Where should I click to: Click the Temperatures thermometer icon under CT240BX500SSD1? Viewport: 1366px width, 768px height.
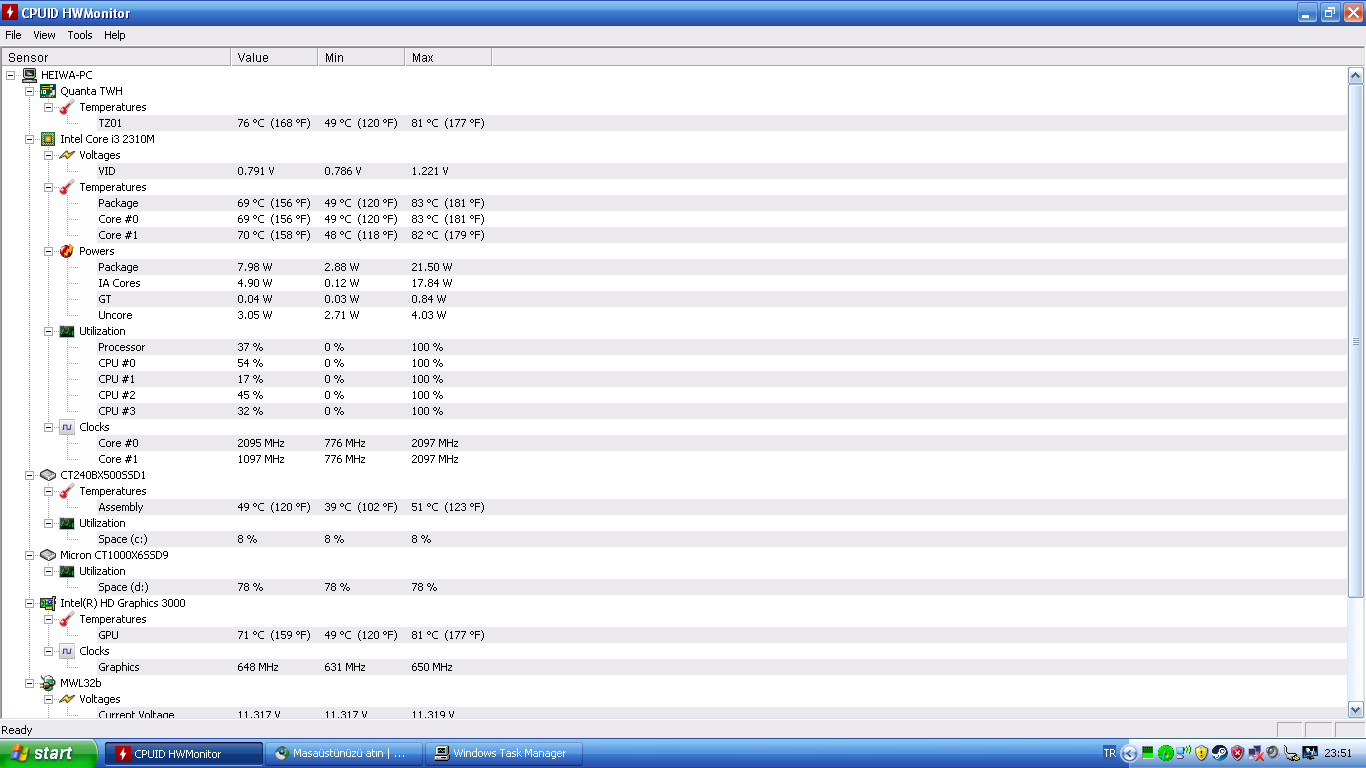point(67,491)
